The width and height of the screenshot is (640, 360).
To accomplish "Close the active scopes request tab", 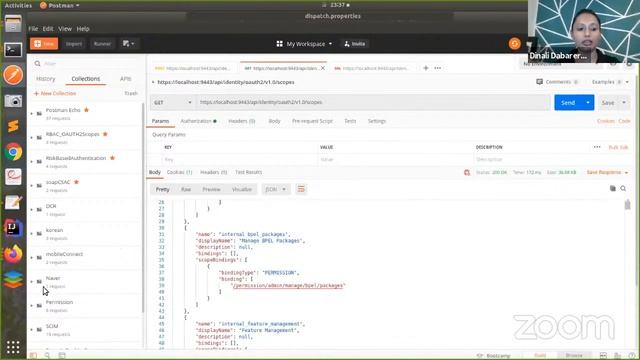I will (x=323, y=68).
